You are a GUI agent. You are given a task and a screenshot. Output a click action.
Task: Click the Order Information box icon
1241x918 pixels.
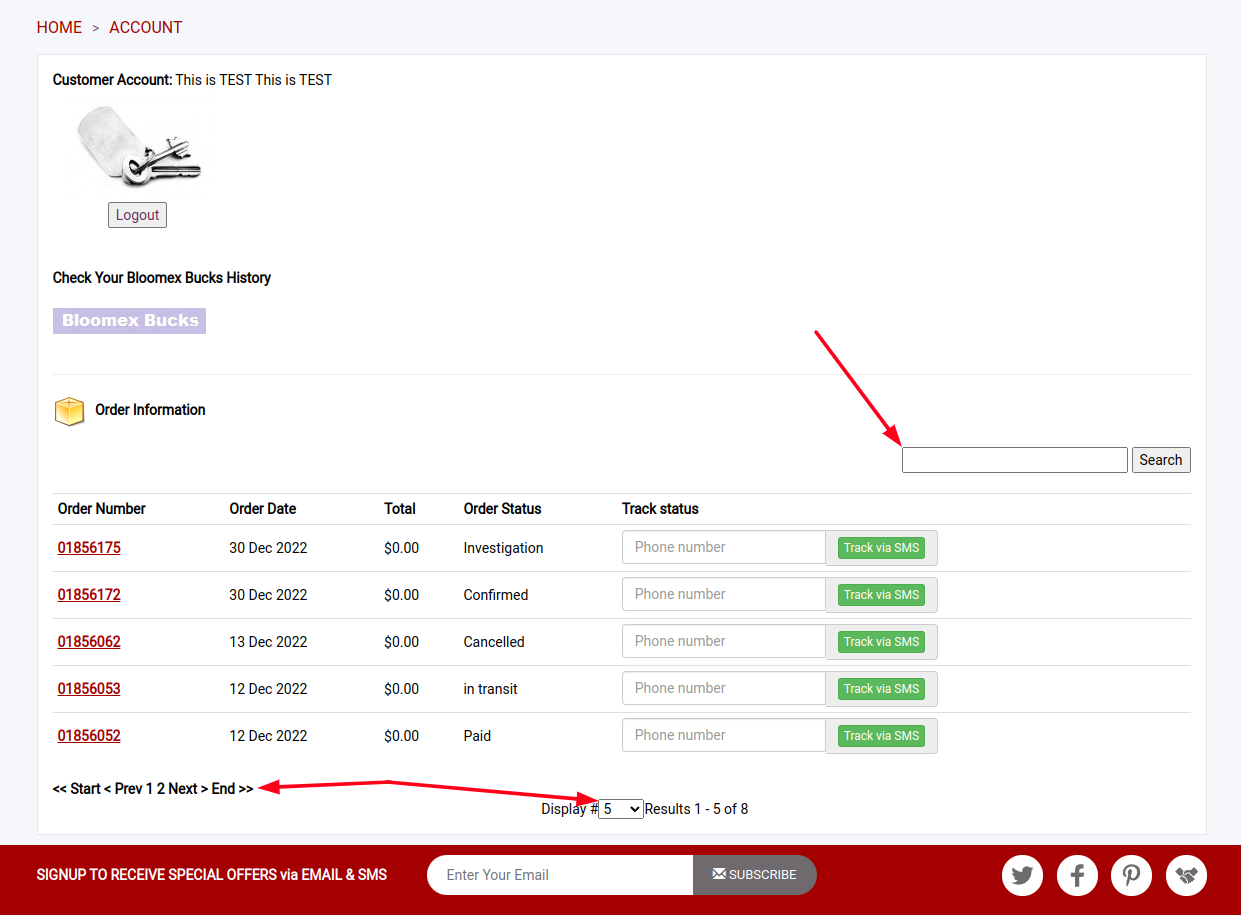click(x=69, y=411)
